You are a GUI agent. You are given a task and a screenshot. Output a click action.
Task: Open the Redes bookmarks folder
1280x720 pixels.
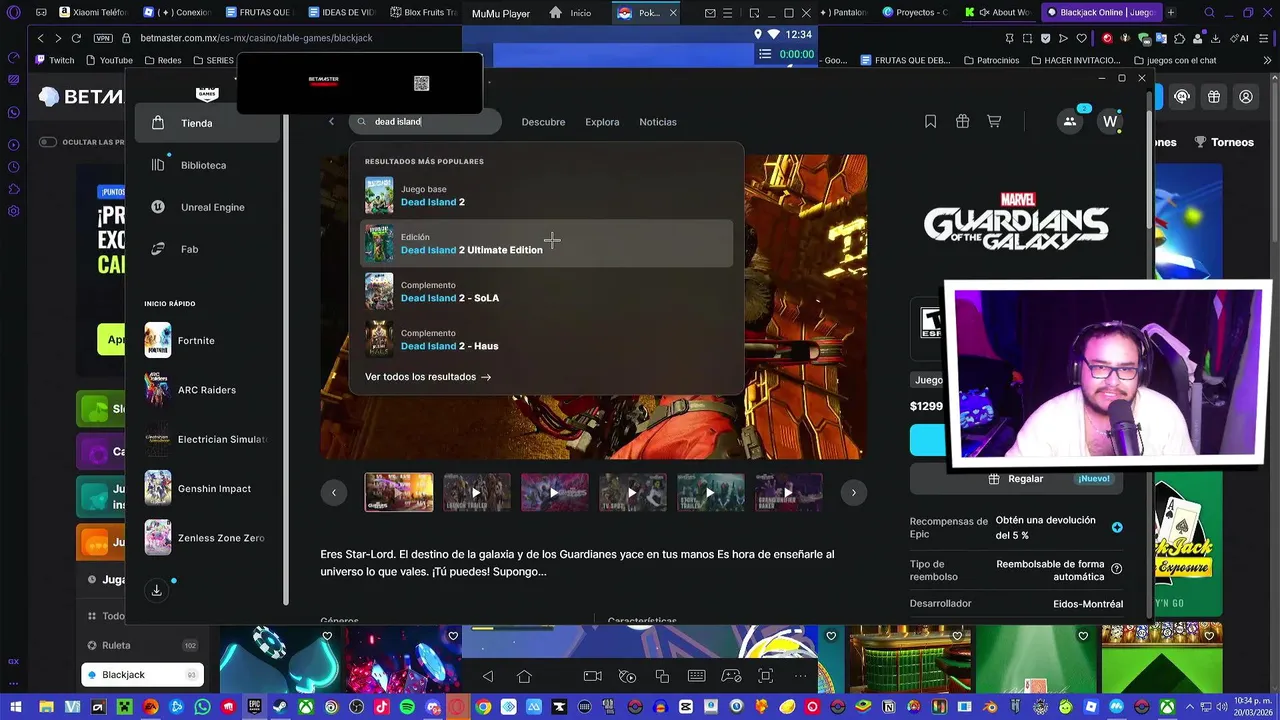point(163,60)
